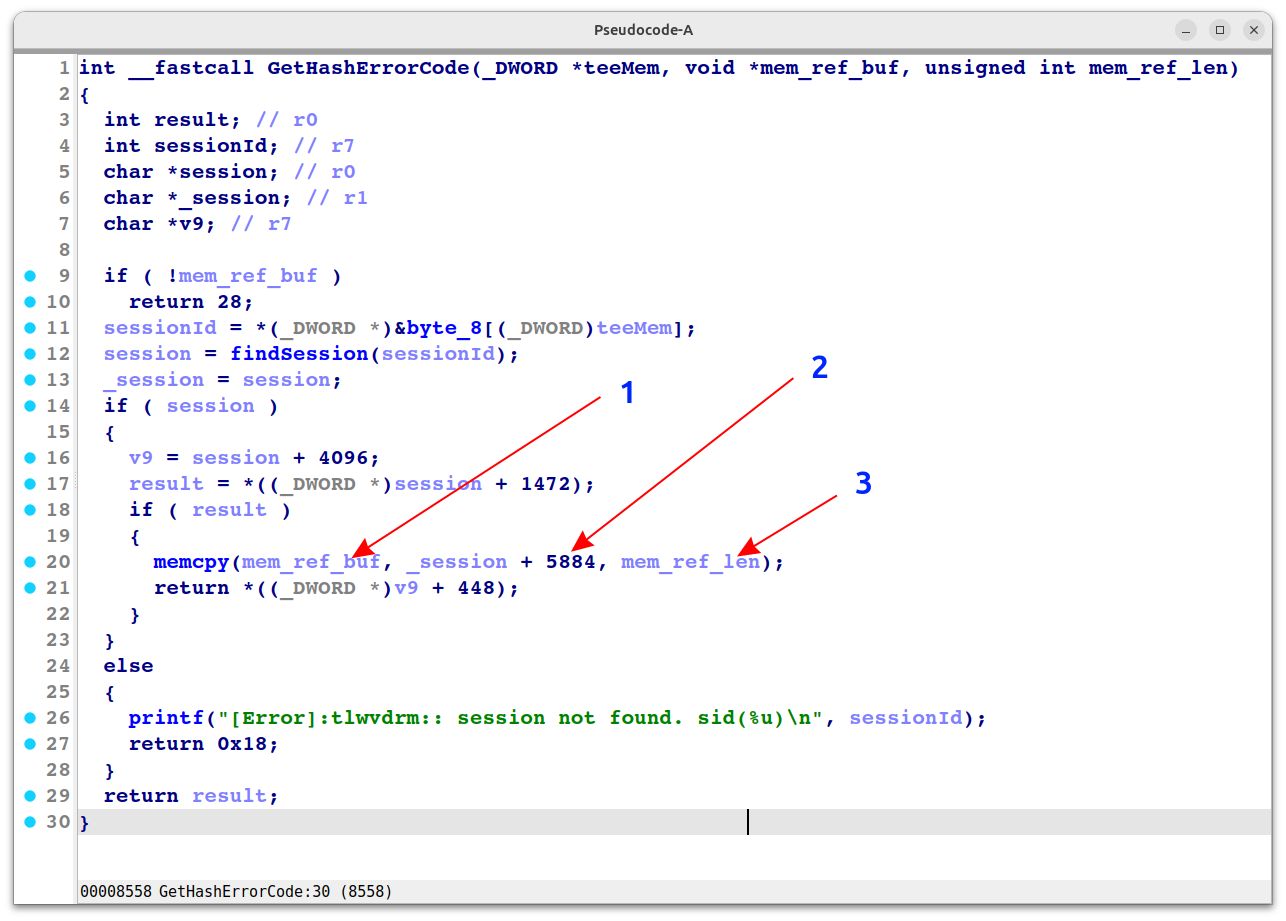Click the blue dot on line 12 findSession call
The image size is (1286, 921).
[x=31, y=353]
